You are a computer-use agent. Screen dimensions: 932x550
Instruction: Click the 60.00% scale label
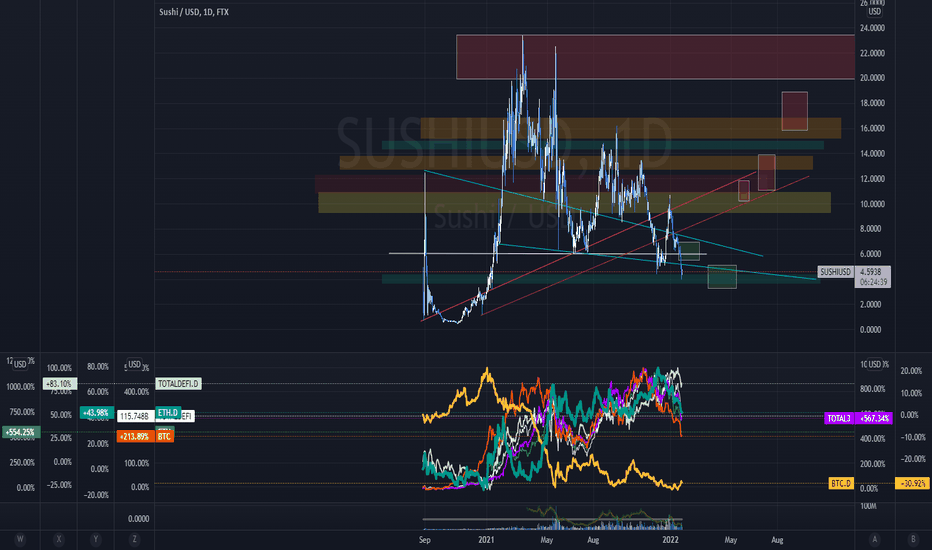tap(98, 392)
